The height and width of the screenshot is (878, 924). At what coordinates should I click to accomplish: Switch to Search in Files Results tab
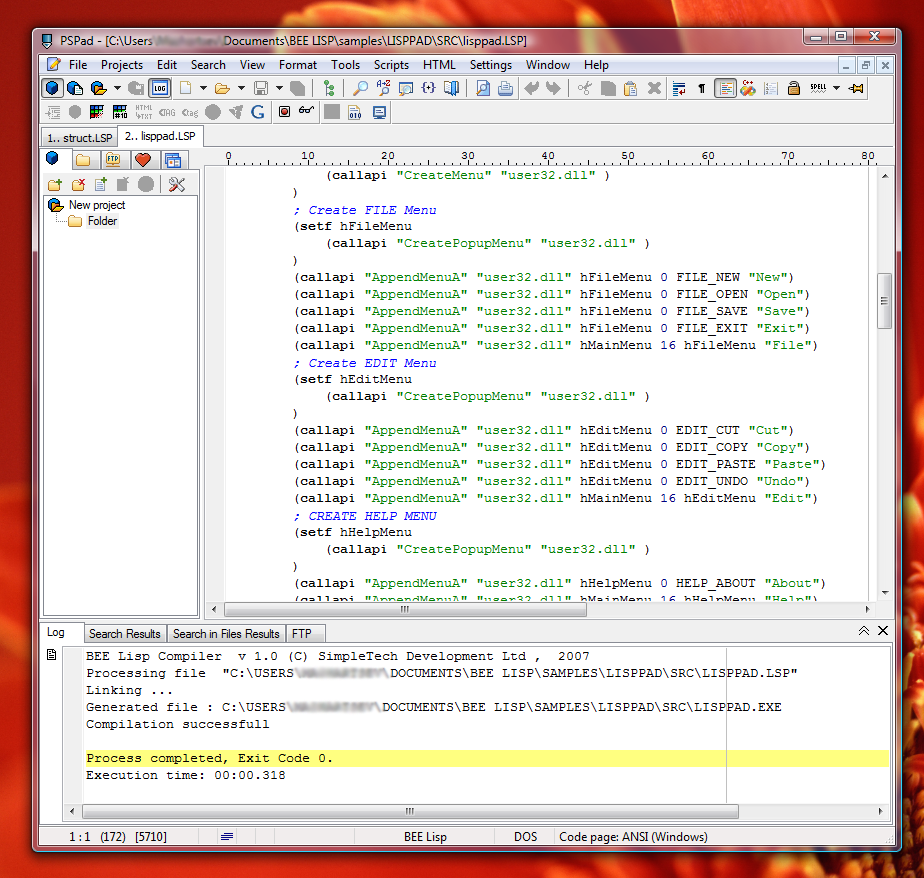(x=226, y=633)
